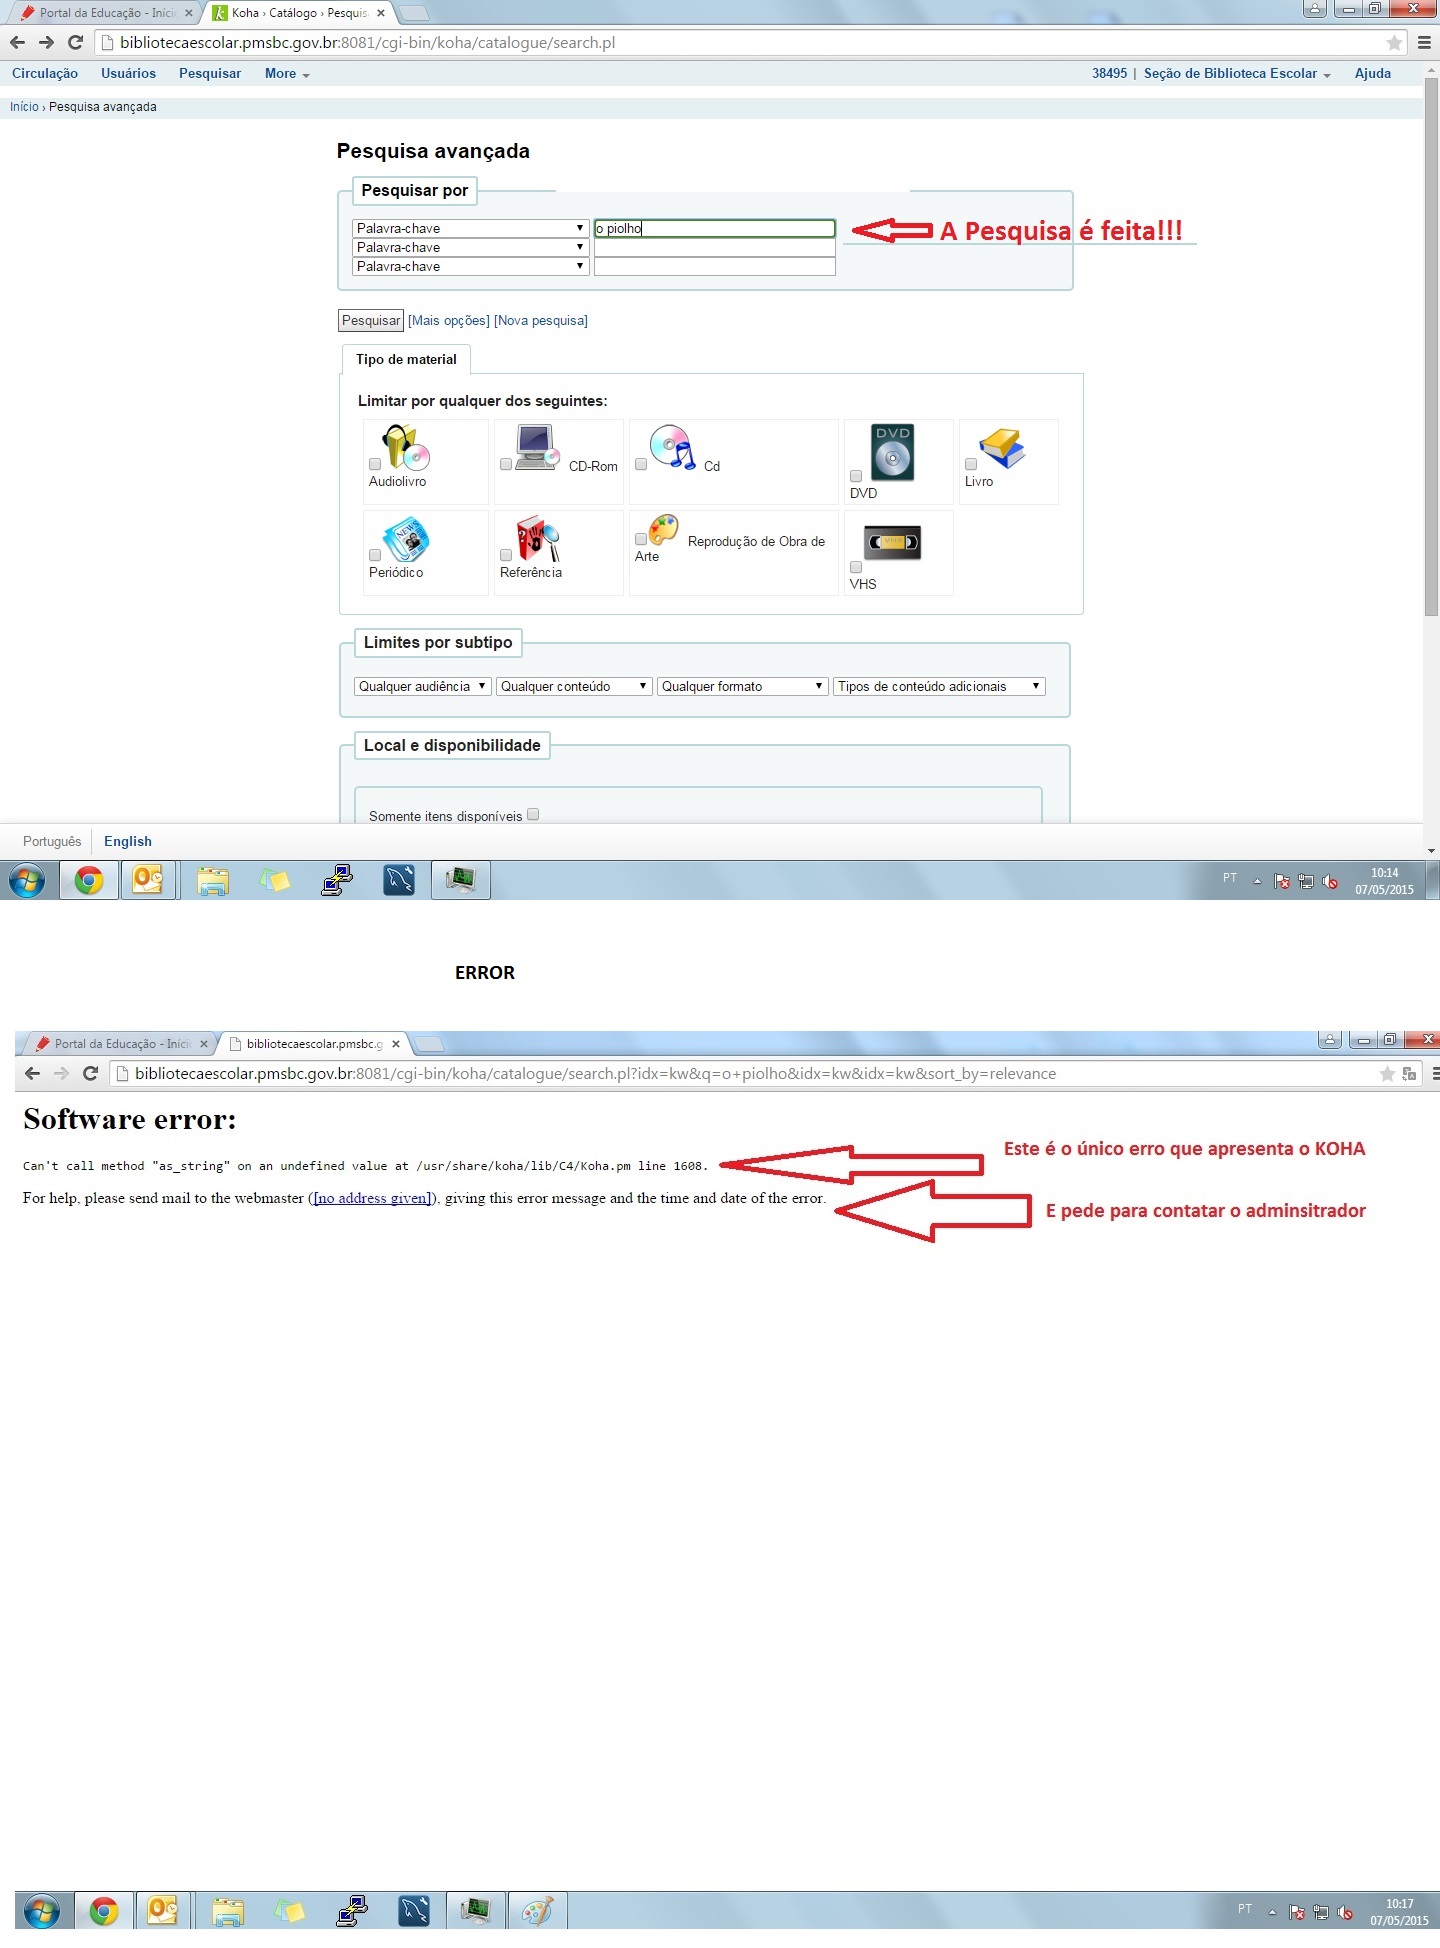Viewport: 1440px width, 1948px height.
Task: Click the VHS tape icon
Action: point(892,542)
